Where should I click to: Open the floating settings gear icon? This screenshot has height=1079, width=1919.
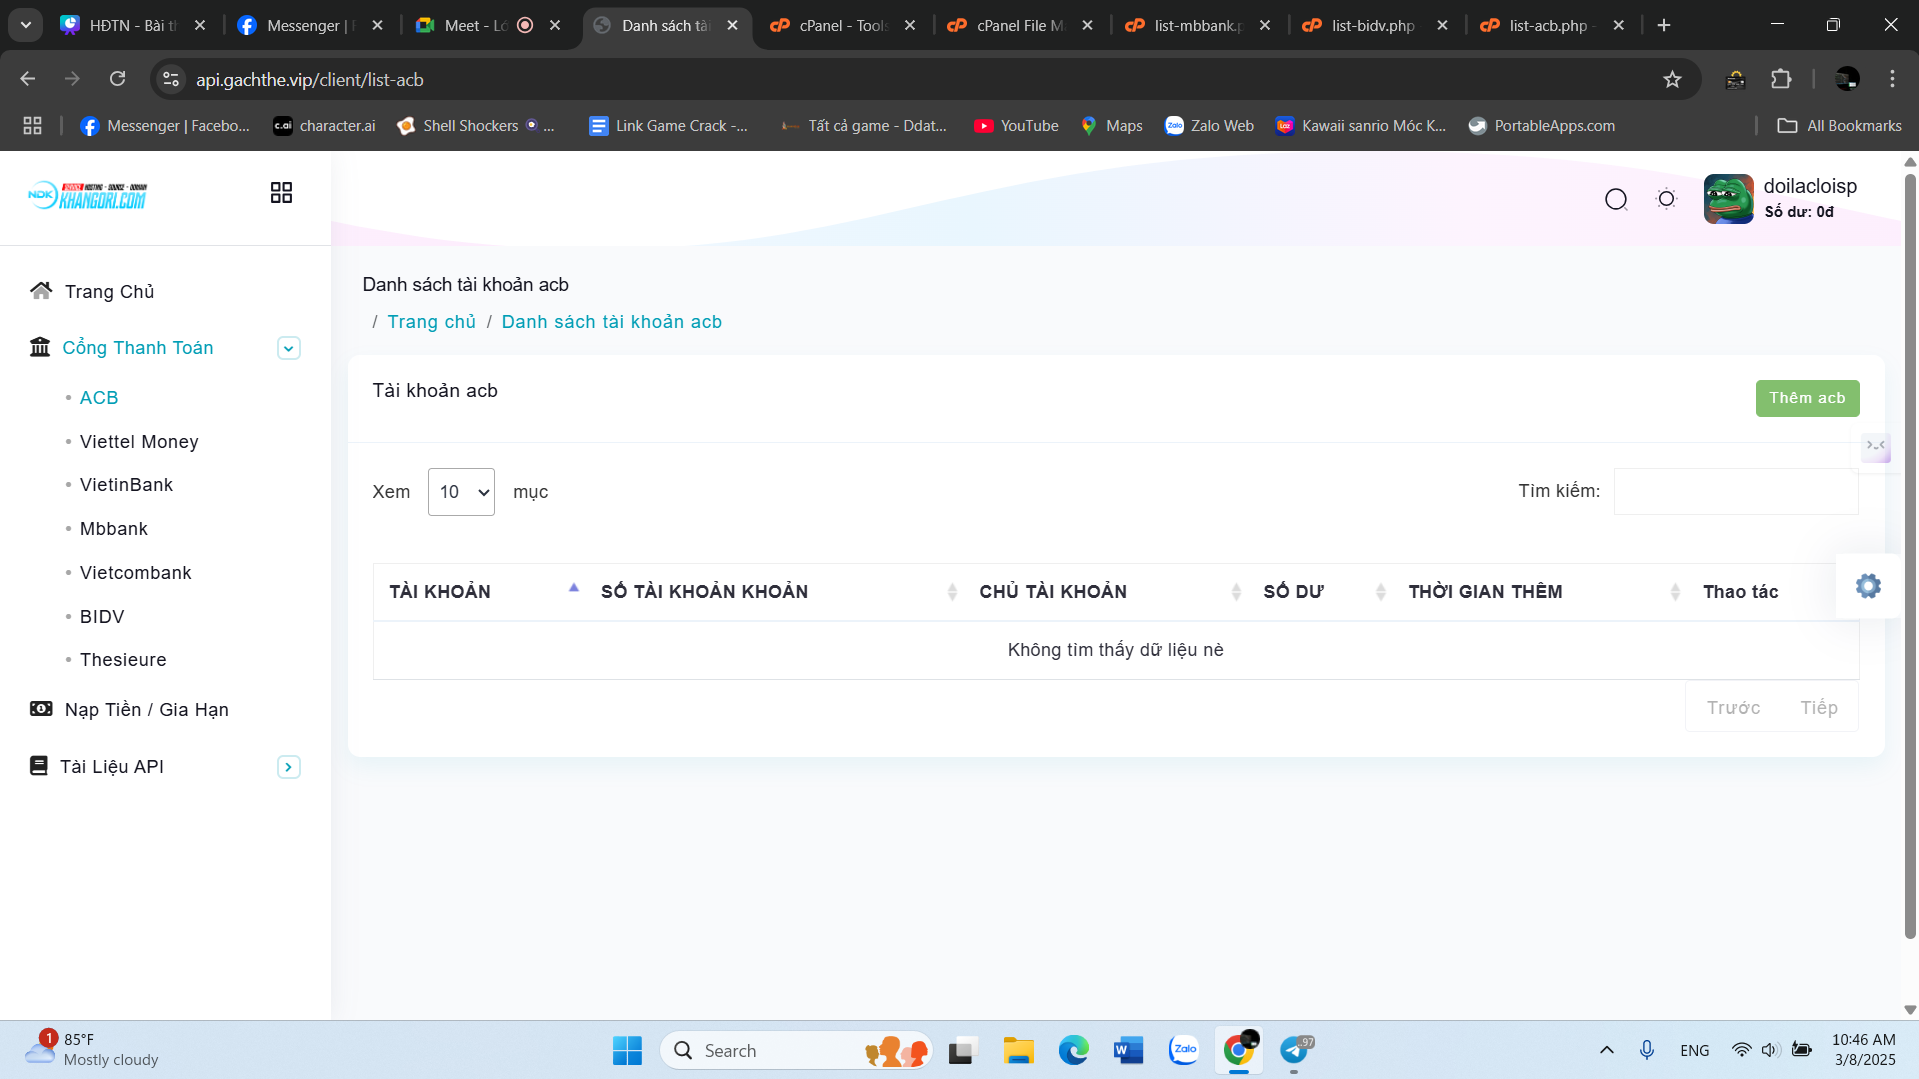point(1868,586)
